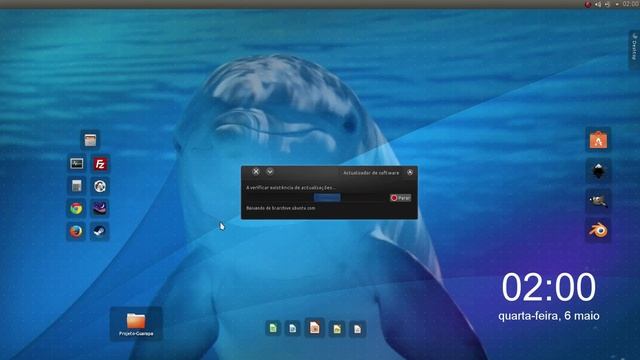Launch the terminal icon beside FileZilla

(77, 164)
